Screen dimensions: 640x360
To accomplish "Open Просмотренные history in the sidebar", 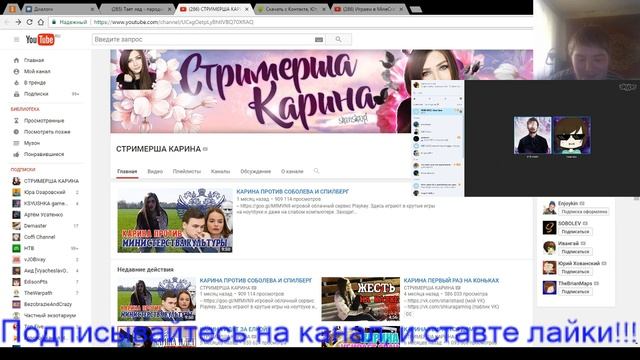I will click(x=44, y=121).
